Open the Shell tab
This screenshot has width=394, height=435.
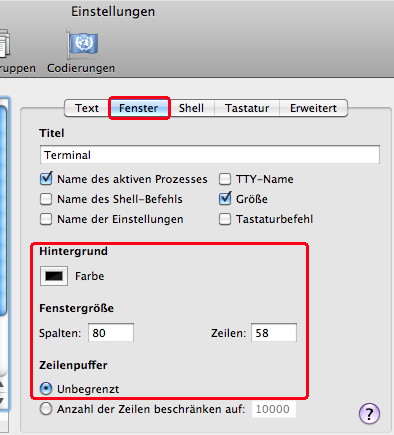(191, 108)
